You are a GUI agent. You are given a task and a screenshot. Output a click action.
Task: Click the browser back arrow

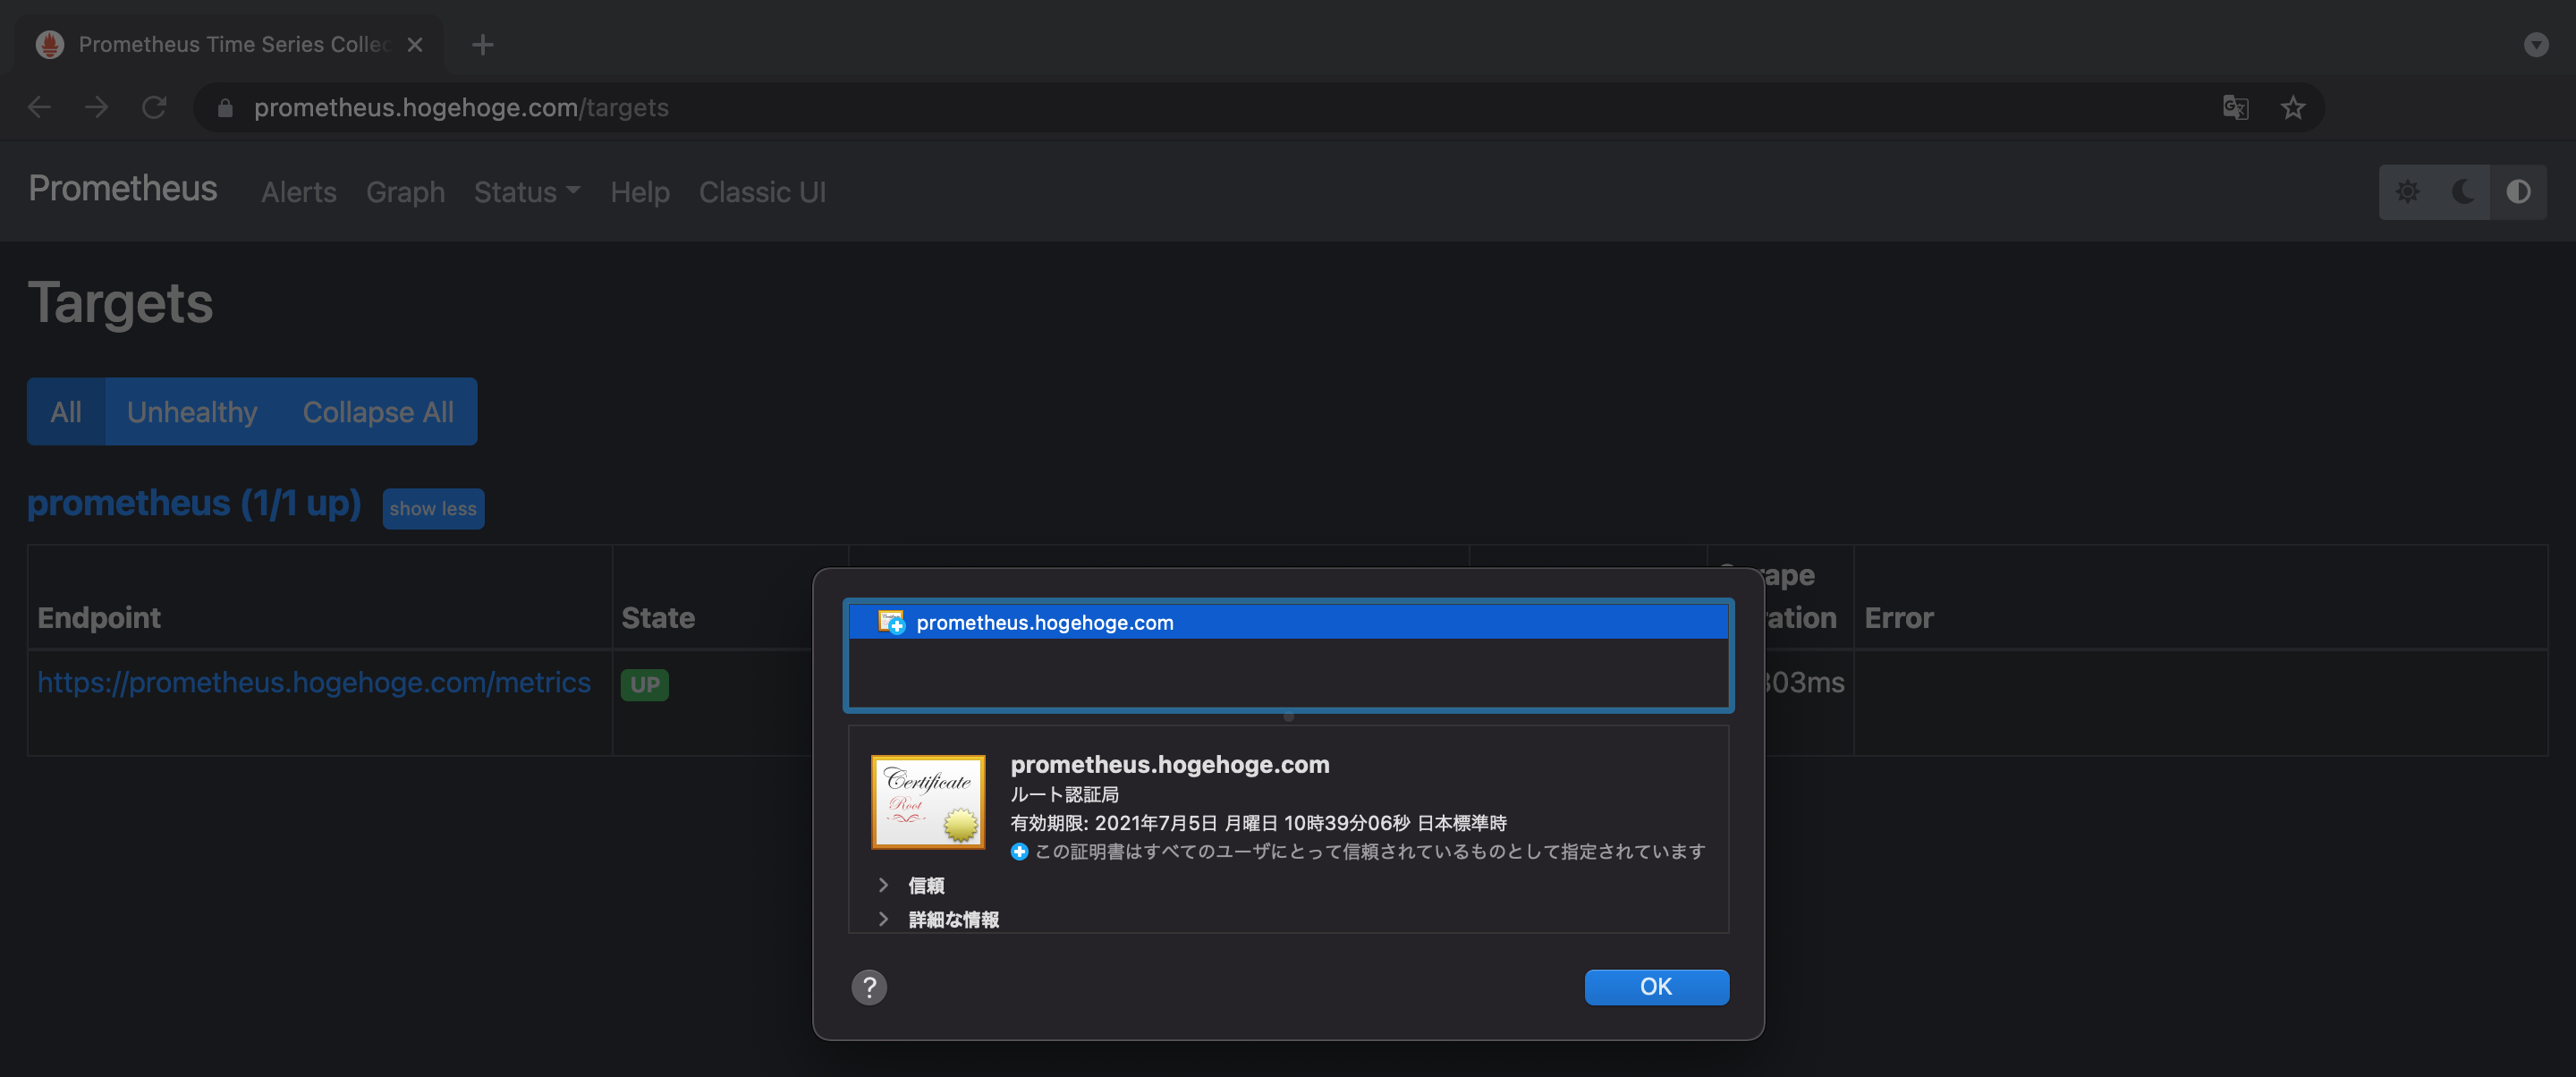click(x=39, y=107)
